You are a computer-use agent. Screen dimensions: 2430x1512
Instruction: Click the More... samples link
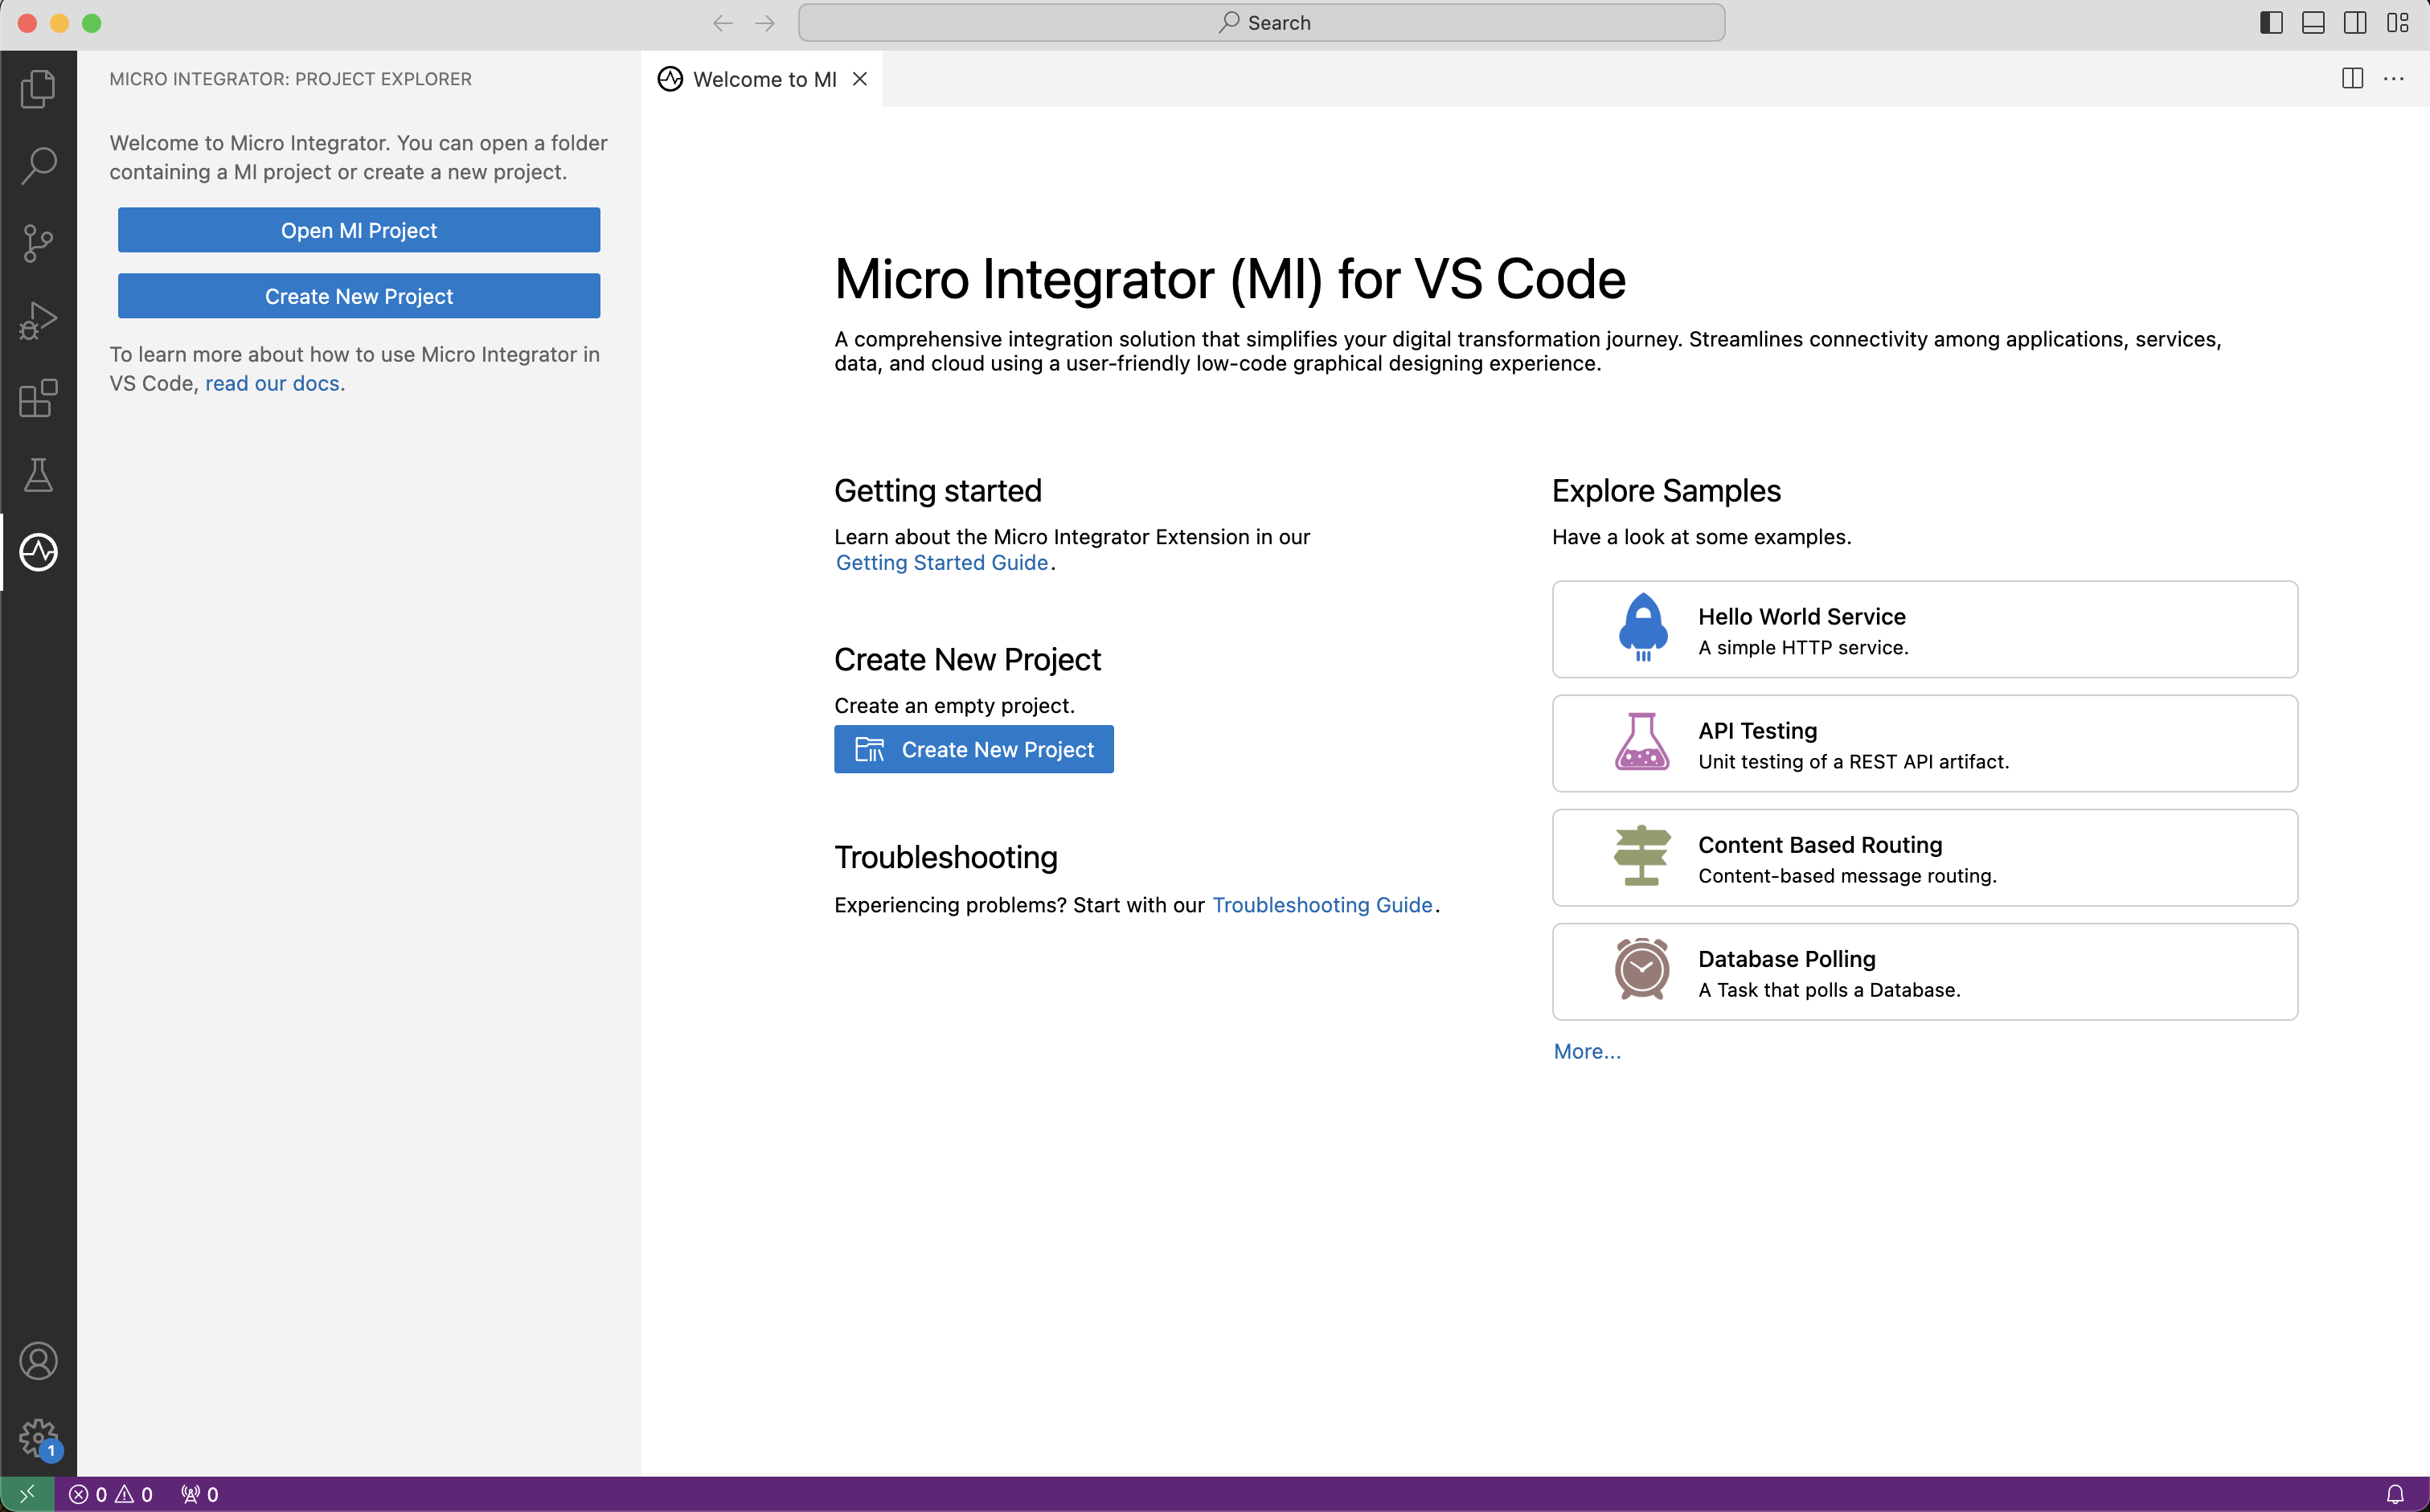tap(1587, 1051)
